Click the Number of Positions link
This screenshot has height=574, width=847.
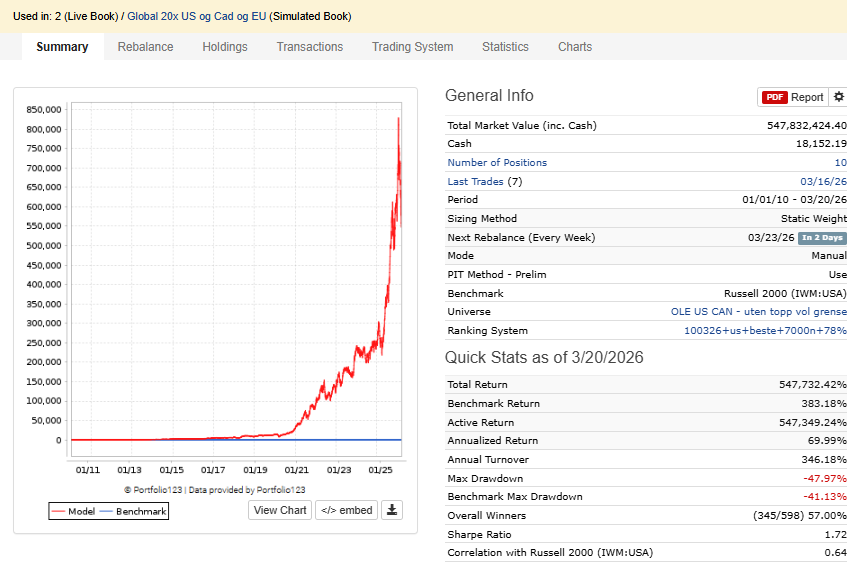click(497, 163)
